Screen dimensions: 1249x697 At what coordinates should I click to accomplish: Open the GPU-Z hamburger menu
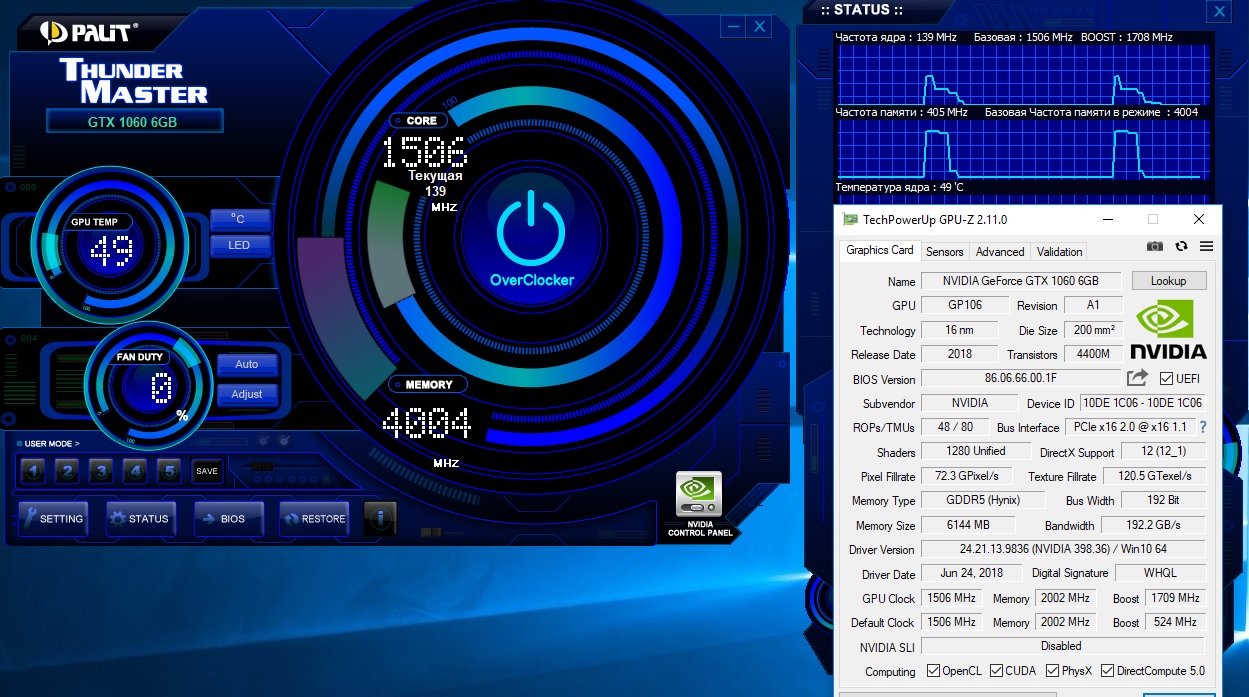pos(1206,246)
